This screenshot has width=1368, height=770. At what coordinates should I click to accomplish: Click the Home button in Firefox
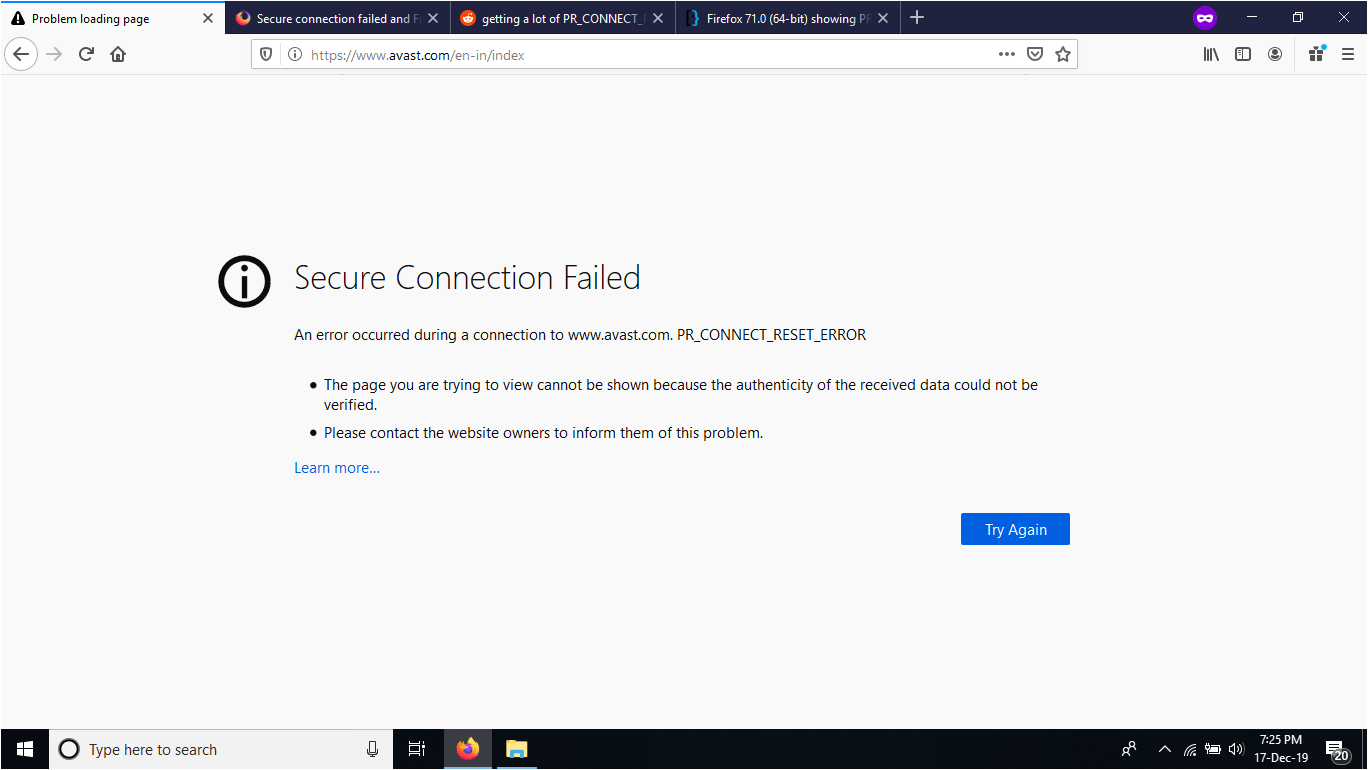click(117, 54)
